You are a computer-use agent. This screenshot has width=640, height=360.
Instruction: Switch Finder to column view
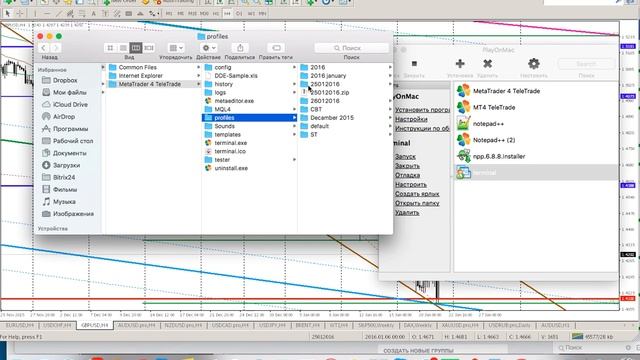click(136, 48)
